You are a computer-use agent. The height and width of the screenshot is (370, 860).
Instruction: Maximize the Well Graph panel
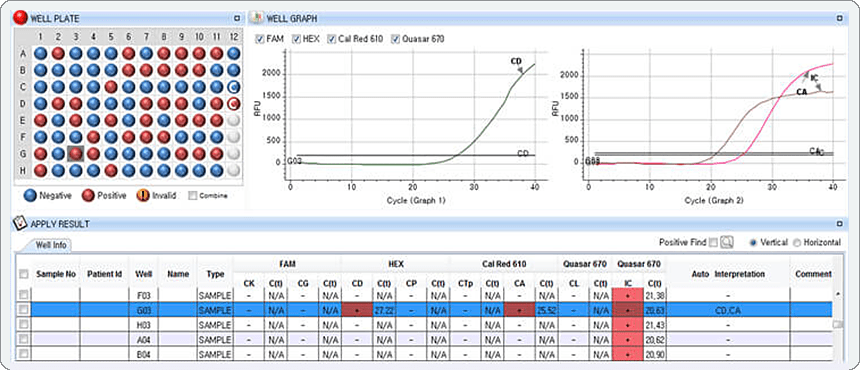coord(840,18)
